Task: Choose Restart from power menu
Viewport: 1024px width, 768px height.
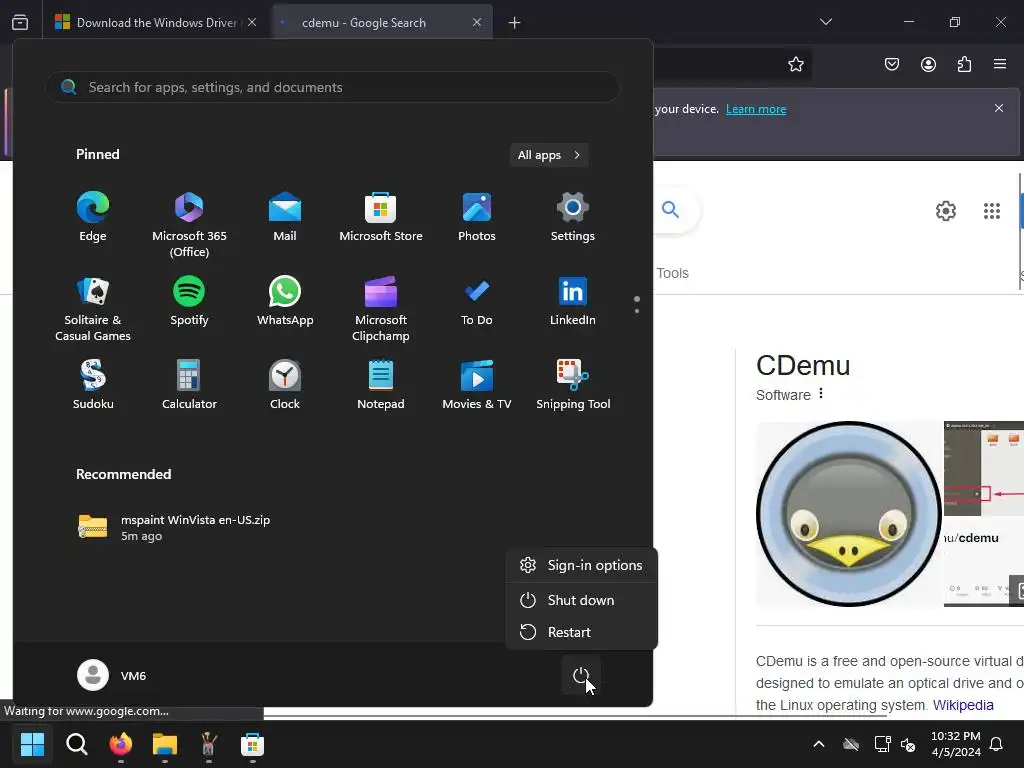Action: [581, 632]
